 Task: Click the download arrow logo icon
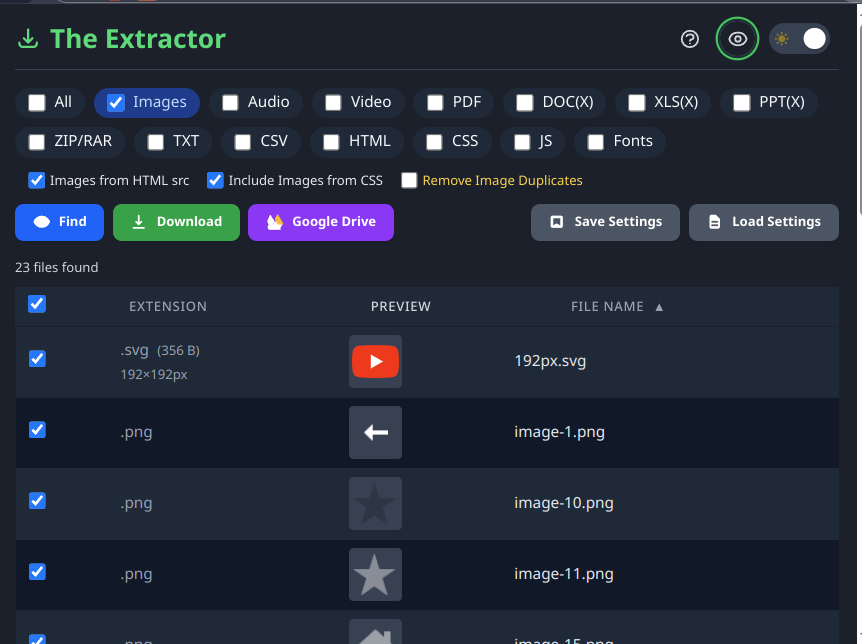28,39
